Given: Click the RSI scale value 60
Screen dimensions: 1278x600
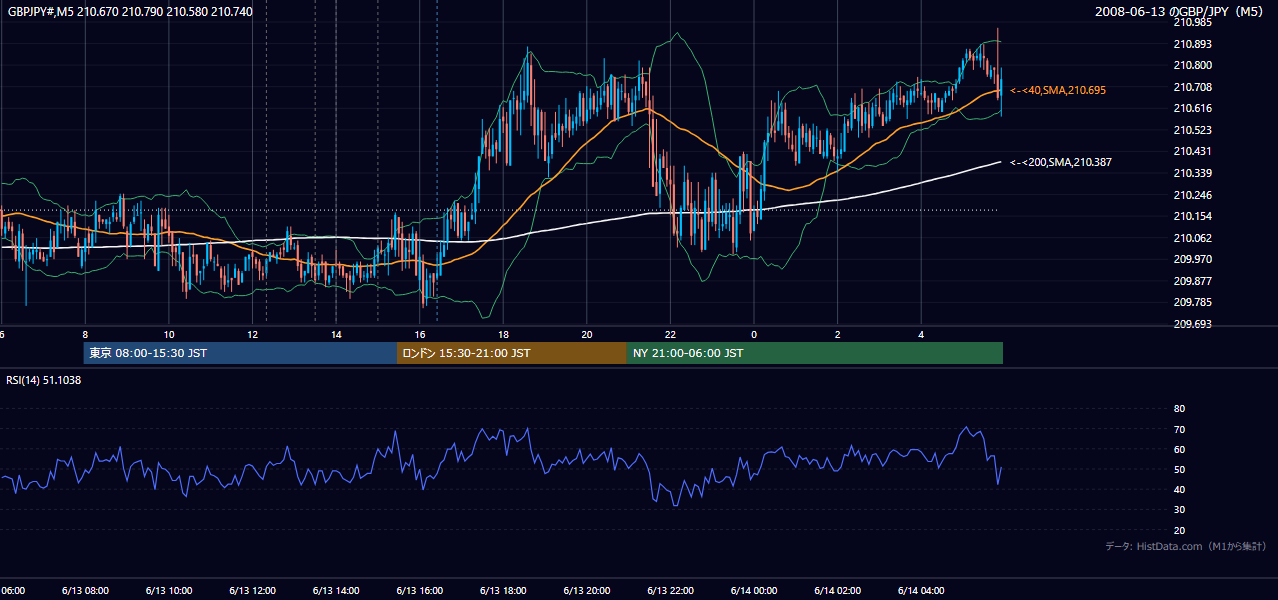Looking at the screenshot, I should tap(1179, 449).
